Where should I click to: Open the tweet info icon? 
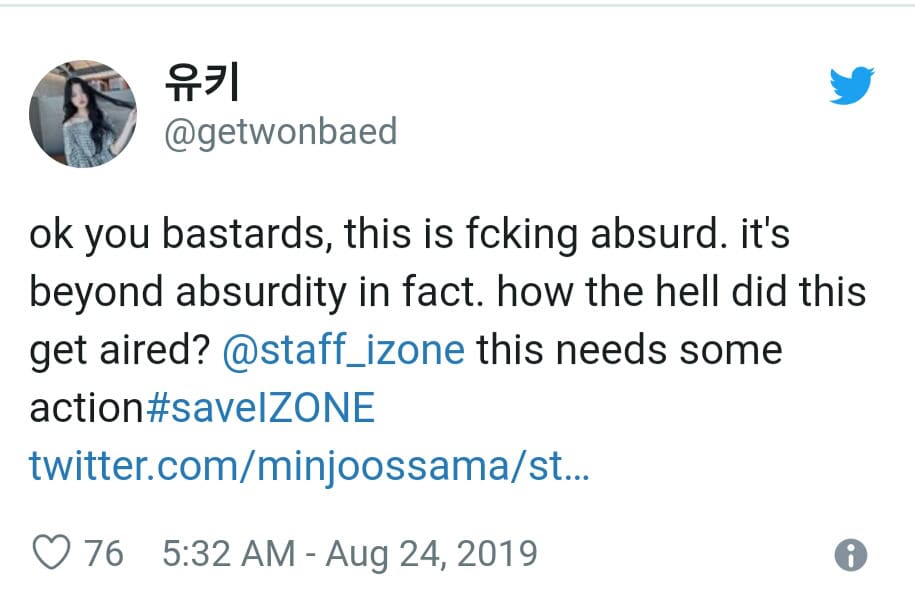tap(850, 555)
